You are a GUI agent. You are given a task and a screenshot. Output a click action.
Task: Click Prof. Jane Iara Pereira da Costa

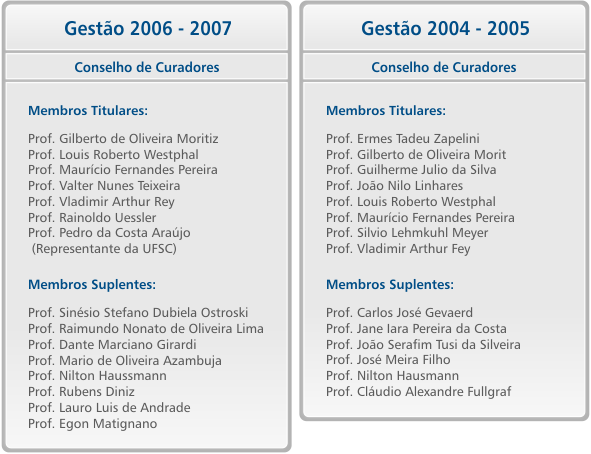point(416,329)
